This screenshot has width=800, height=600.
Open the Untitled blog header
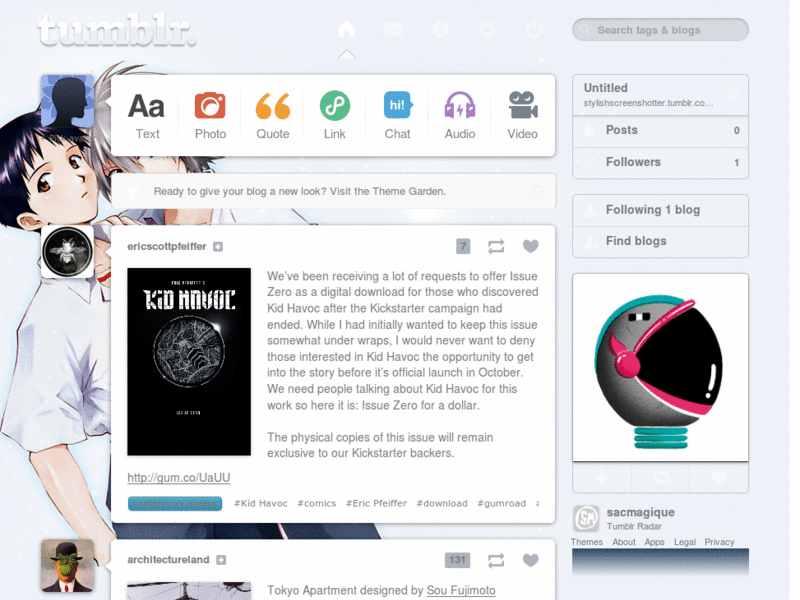660,95
